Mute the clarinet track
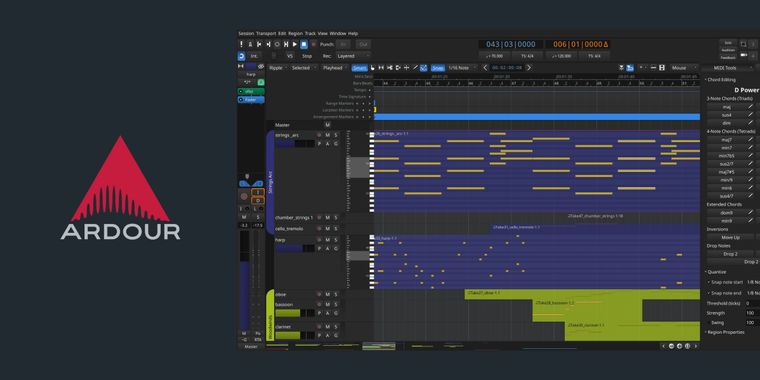 tap(328, 327)
